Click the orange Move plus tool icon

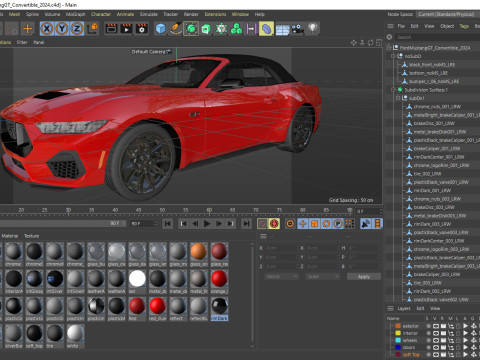[28, 29]
